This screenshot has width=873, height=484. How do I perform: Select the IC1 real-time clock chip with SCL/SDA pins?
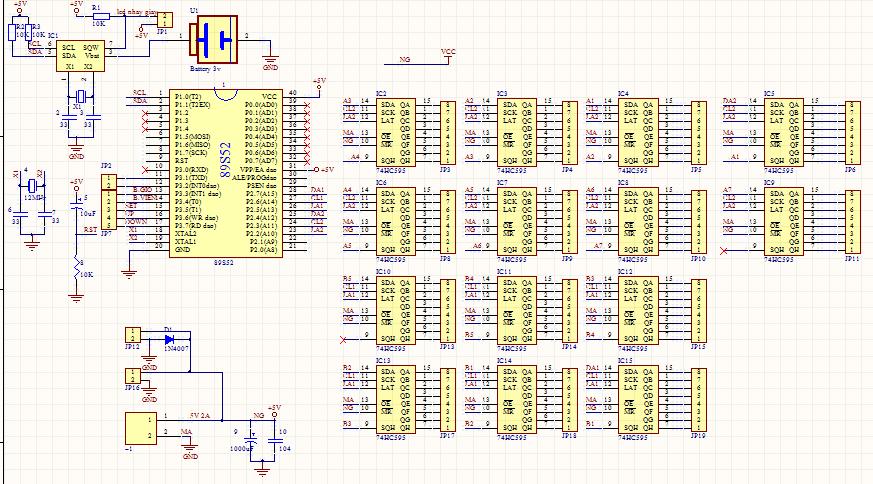(x=80, y=56)
